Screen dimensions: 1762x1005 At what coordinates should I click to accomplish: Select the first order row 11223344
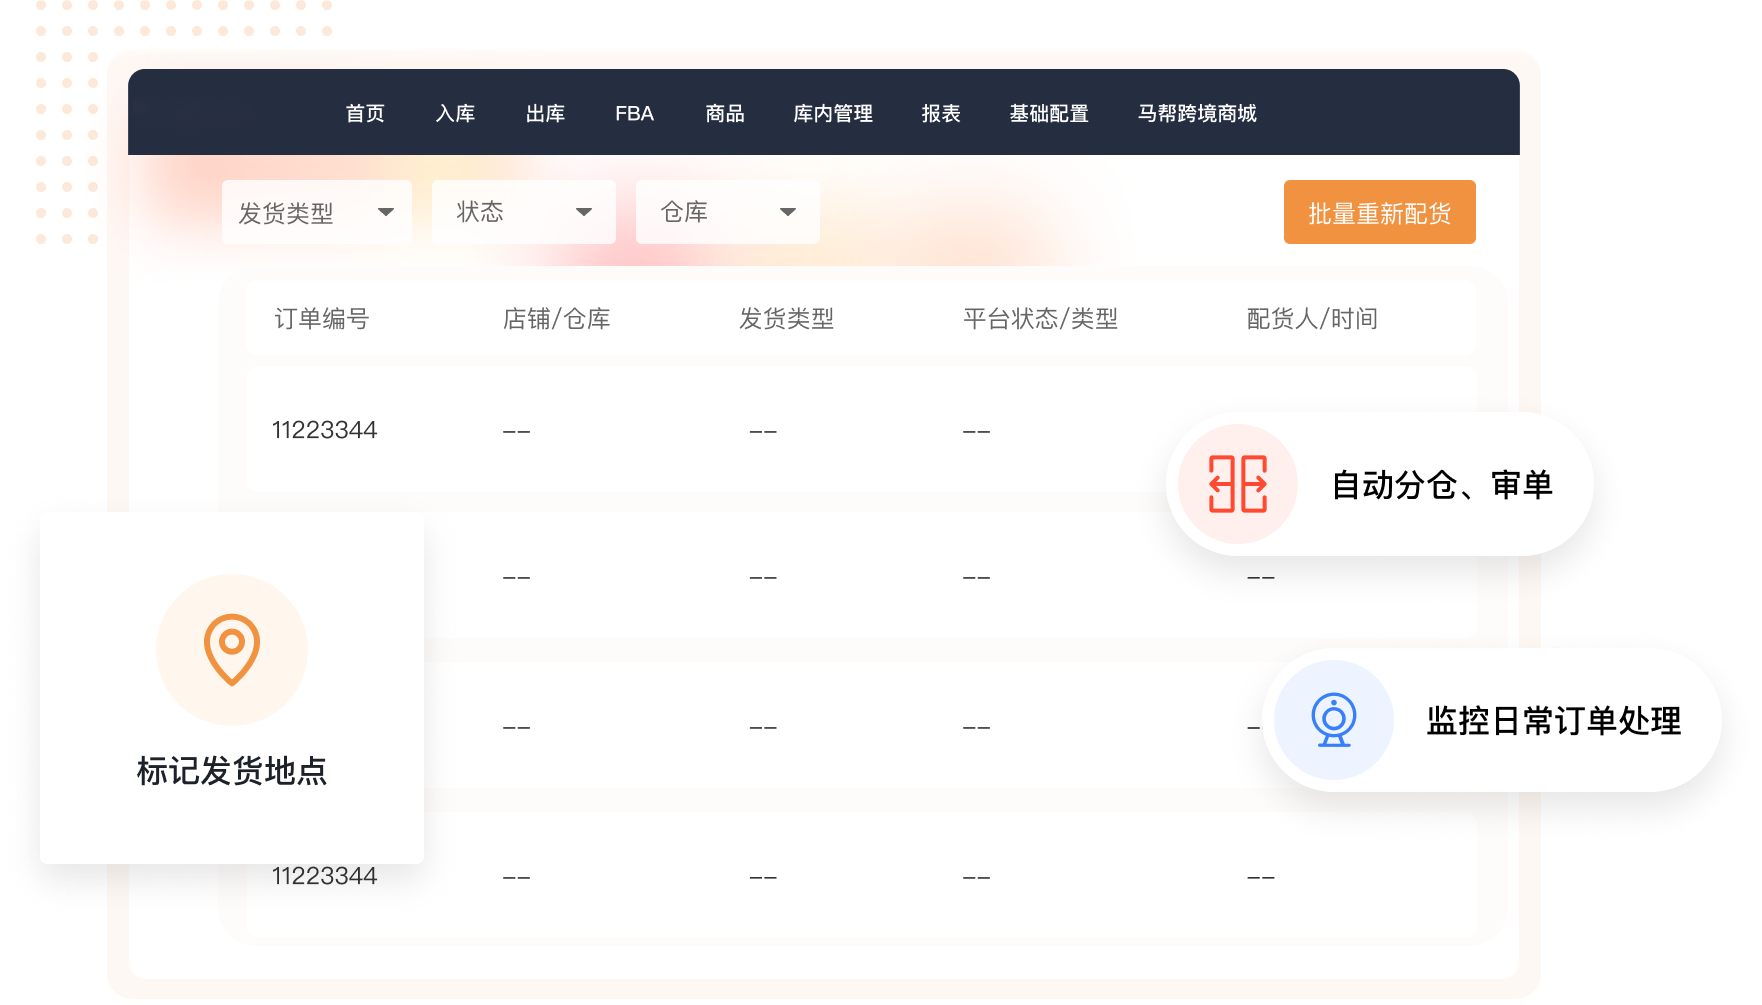(325, 430)
